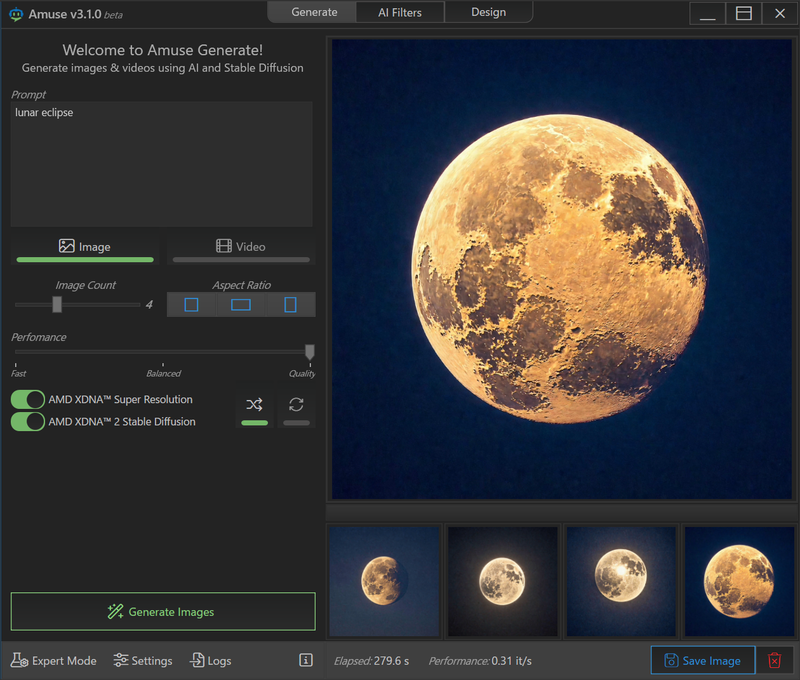The height and width of the screenshot is (680, 800).
Task: Open Settings in the bottom bar
Action: click(x=143, y=660)
